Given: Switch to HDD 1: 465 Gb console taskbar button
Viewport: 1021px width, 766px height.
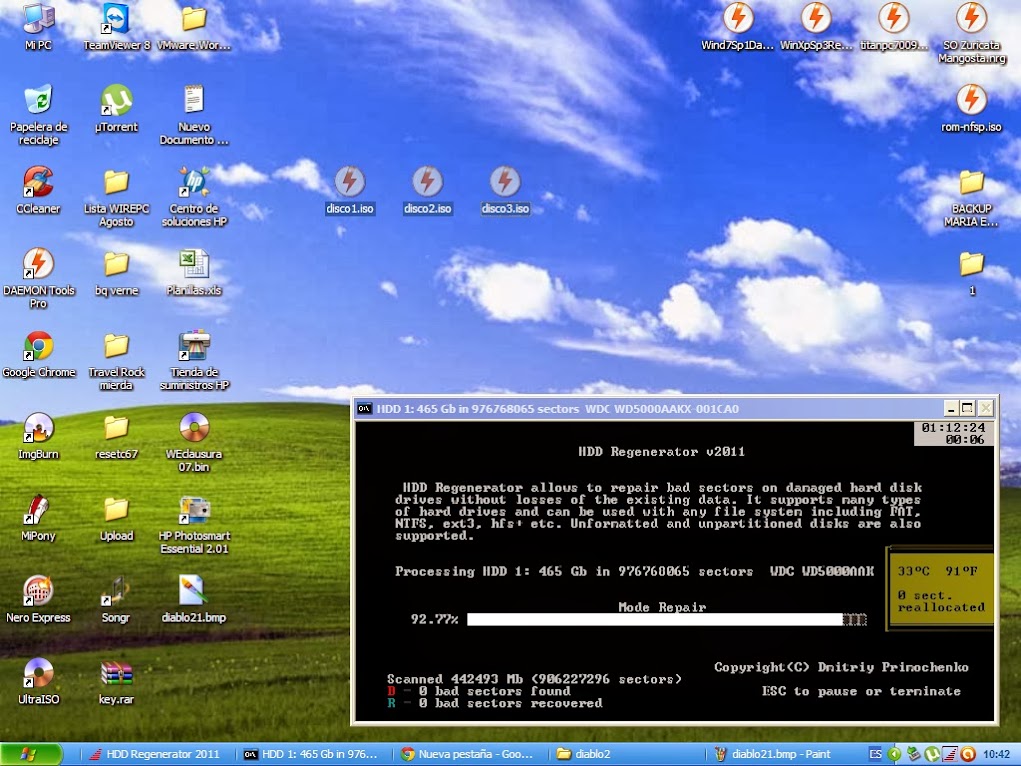Looking at the screenshot, I should coord(311,754).
